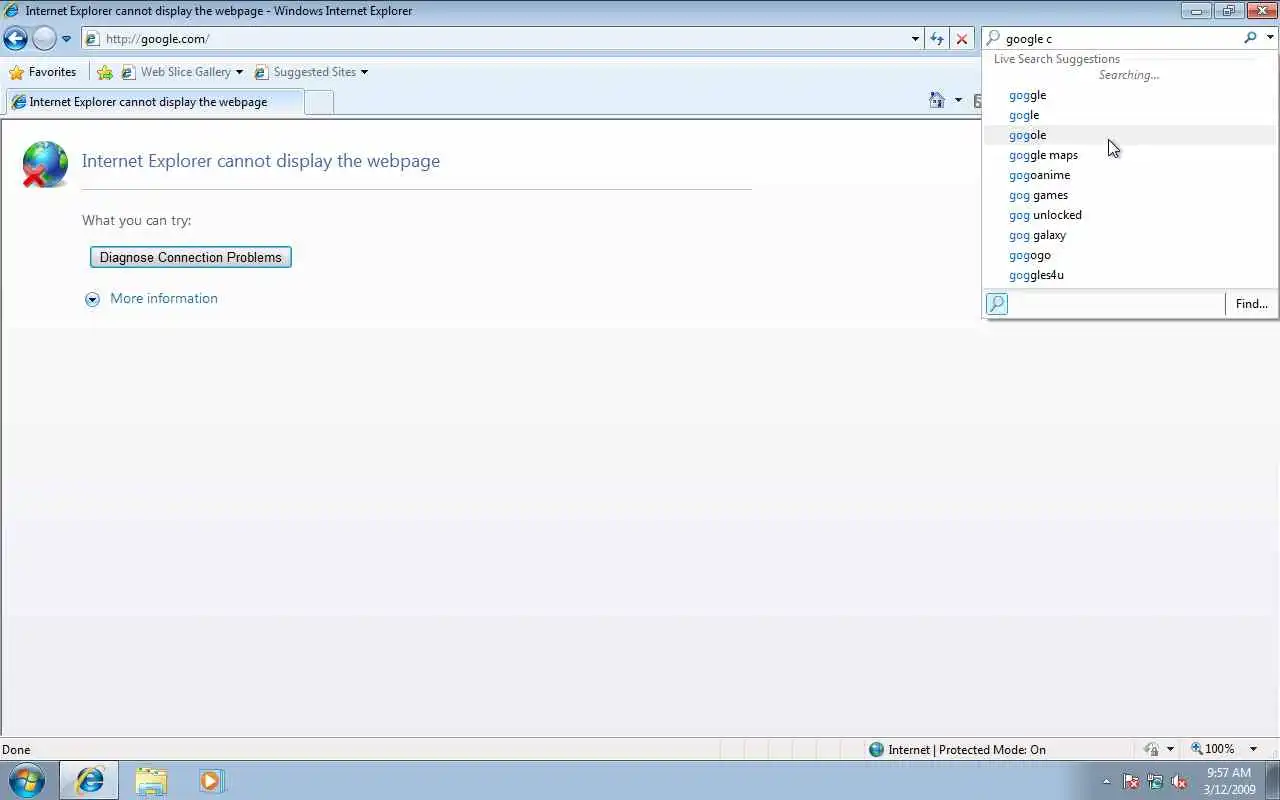Show hidden tray icons arrow

[1106, 781]
